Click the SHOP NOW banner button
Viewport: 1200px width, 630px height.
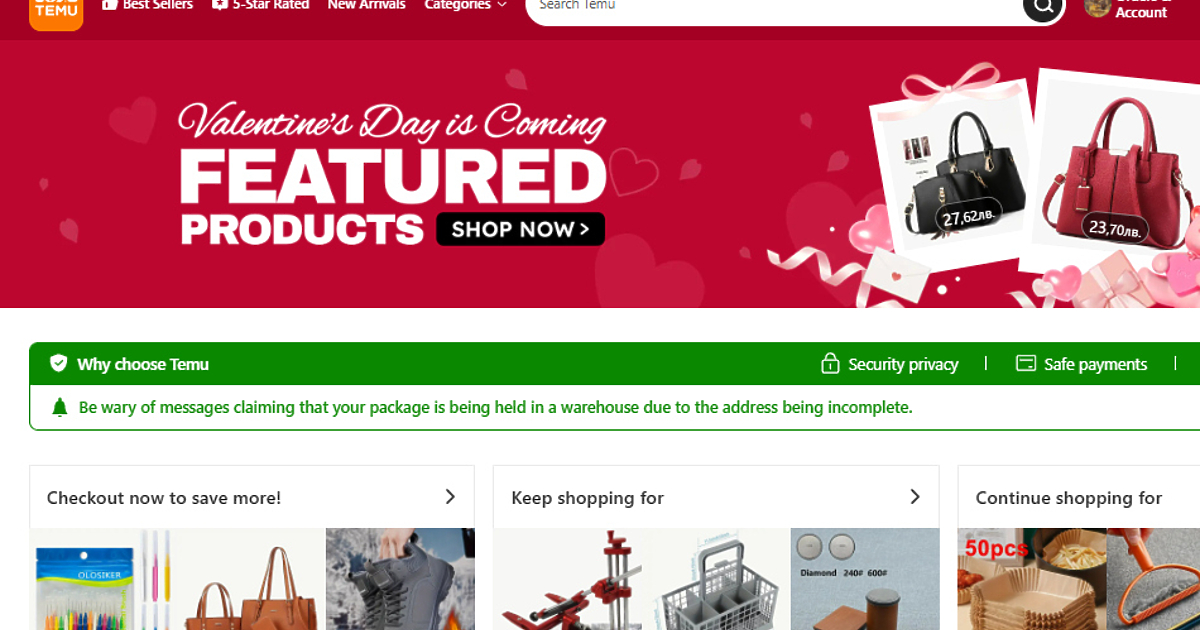pyautogui.click(x=520, y=229)
